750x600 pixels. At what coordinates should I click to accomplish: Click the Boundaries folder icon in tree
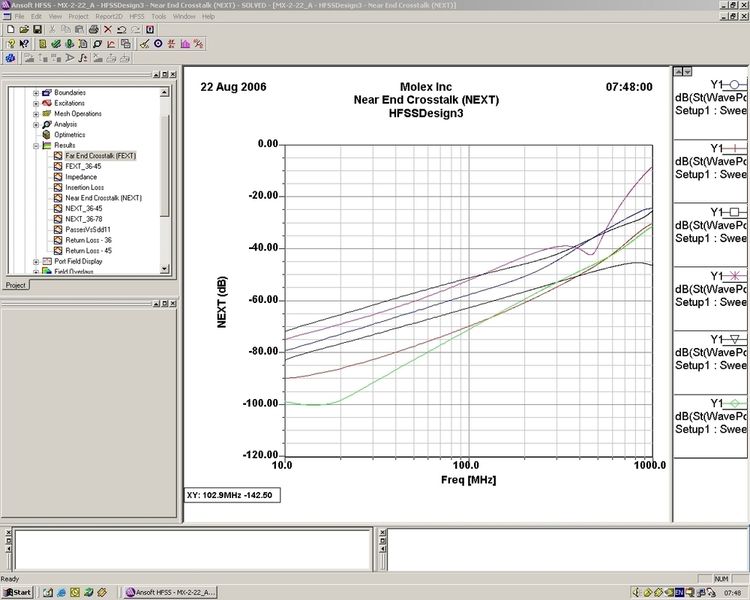pyautogui.click(x=46, y=93)
